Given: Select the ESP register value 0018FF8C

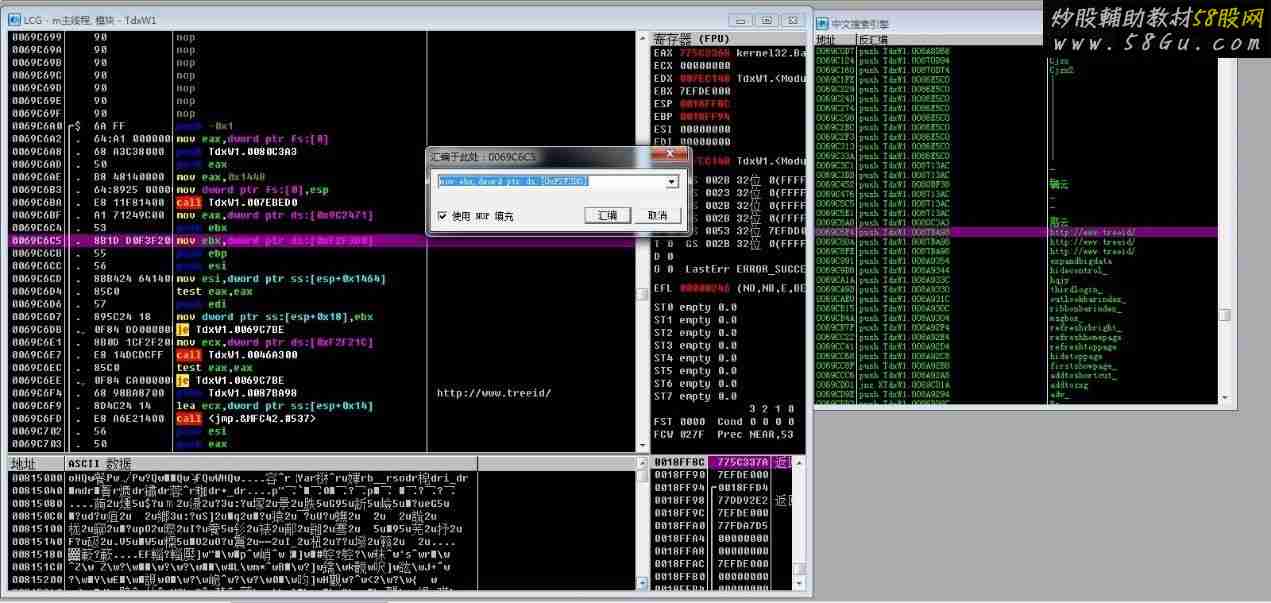Looking at the screenshot, I should click(705, 103).
